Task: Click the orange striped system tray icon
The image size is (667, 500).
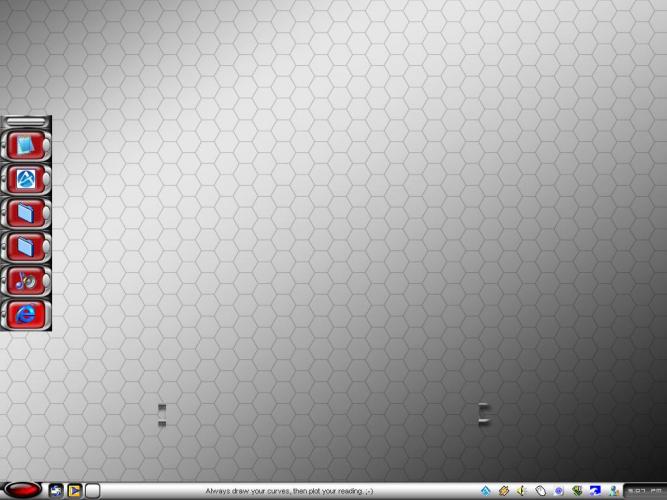Action: point(504,491)
